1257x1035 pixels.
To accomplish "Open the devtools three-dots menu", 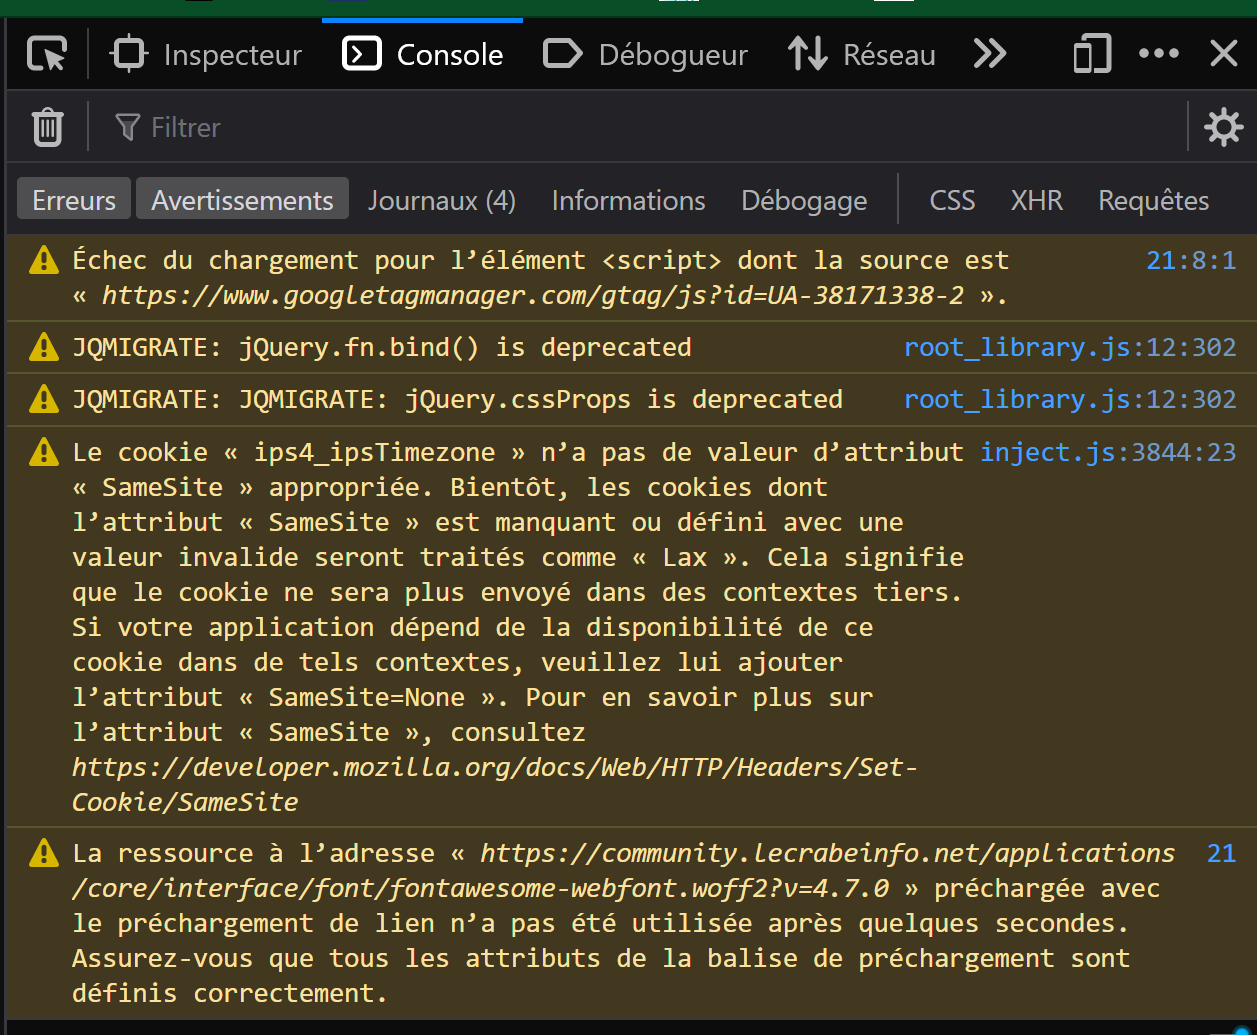I will 1159,54.
